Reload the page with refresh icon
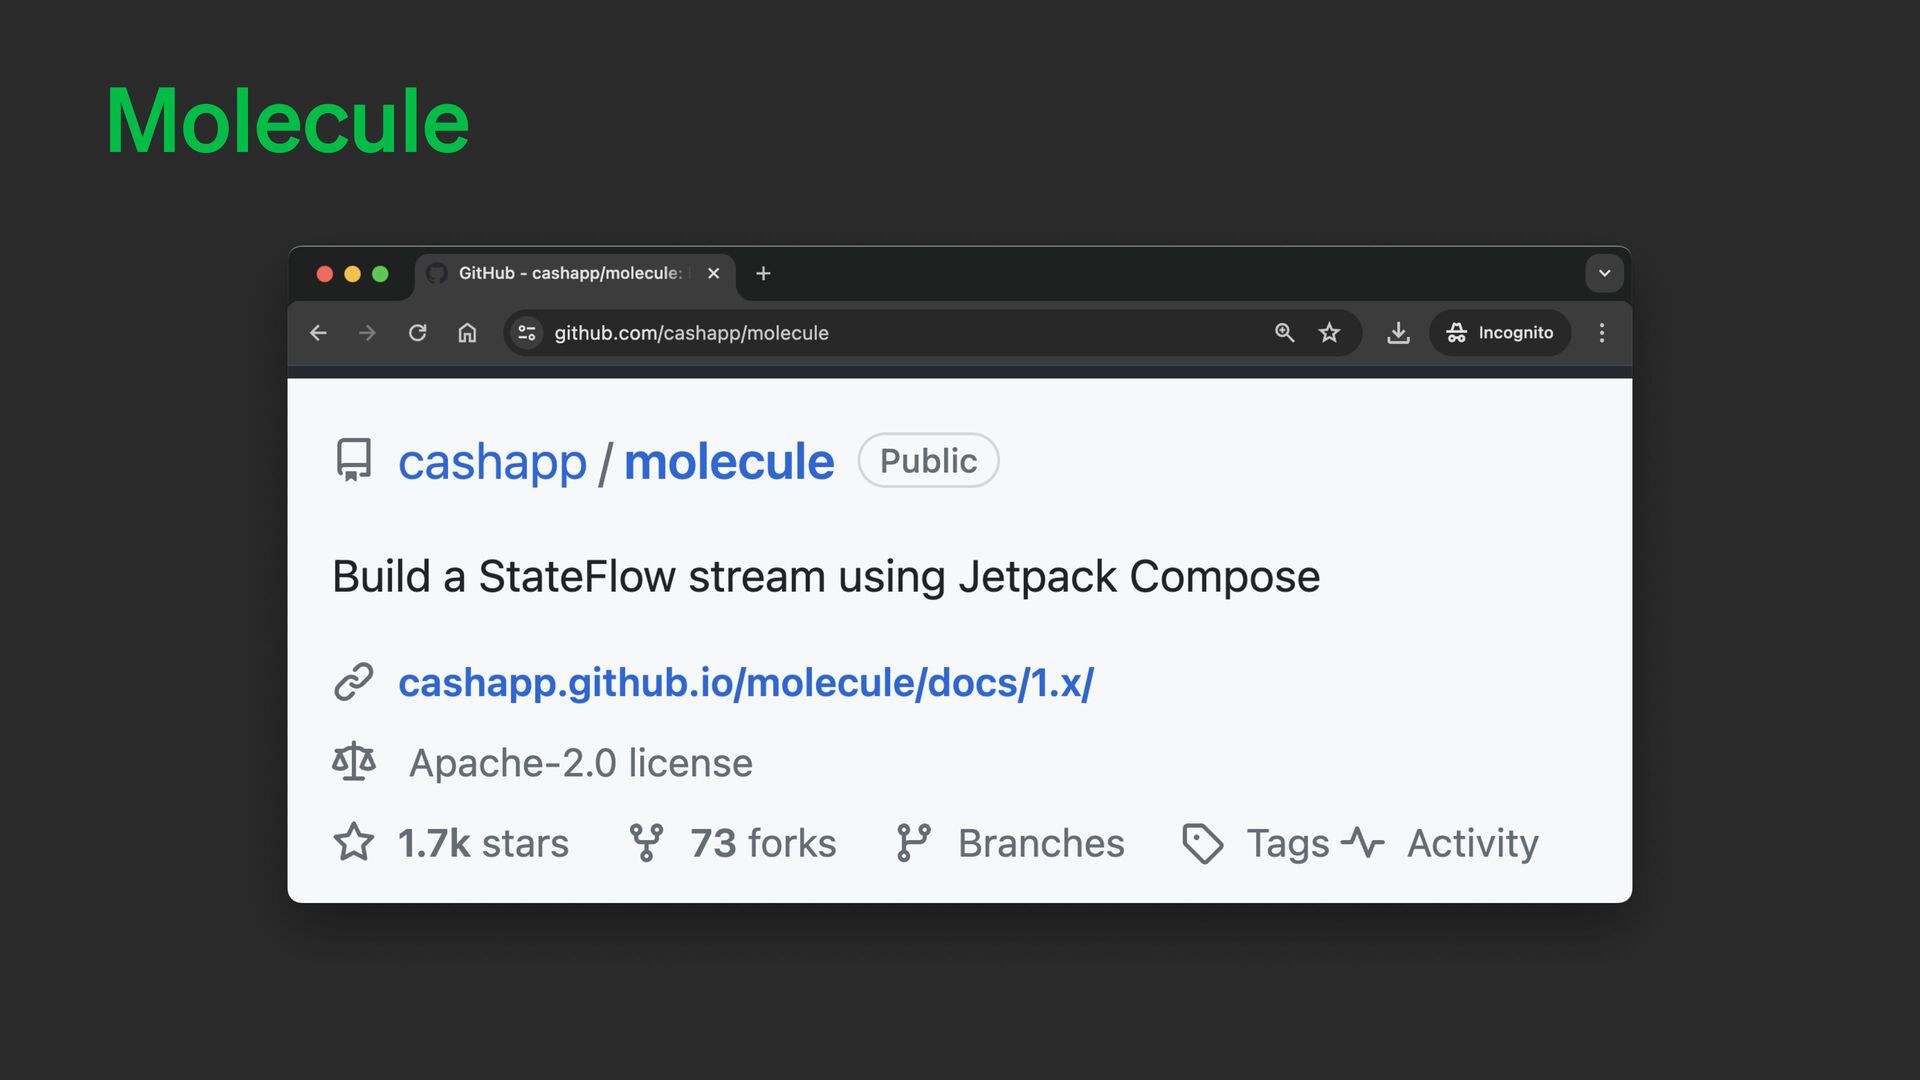Viewport: 1920px width, 1080px height. 417,333
